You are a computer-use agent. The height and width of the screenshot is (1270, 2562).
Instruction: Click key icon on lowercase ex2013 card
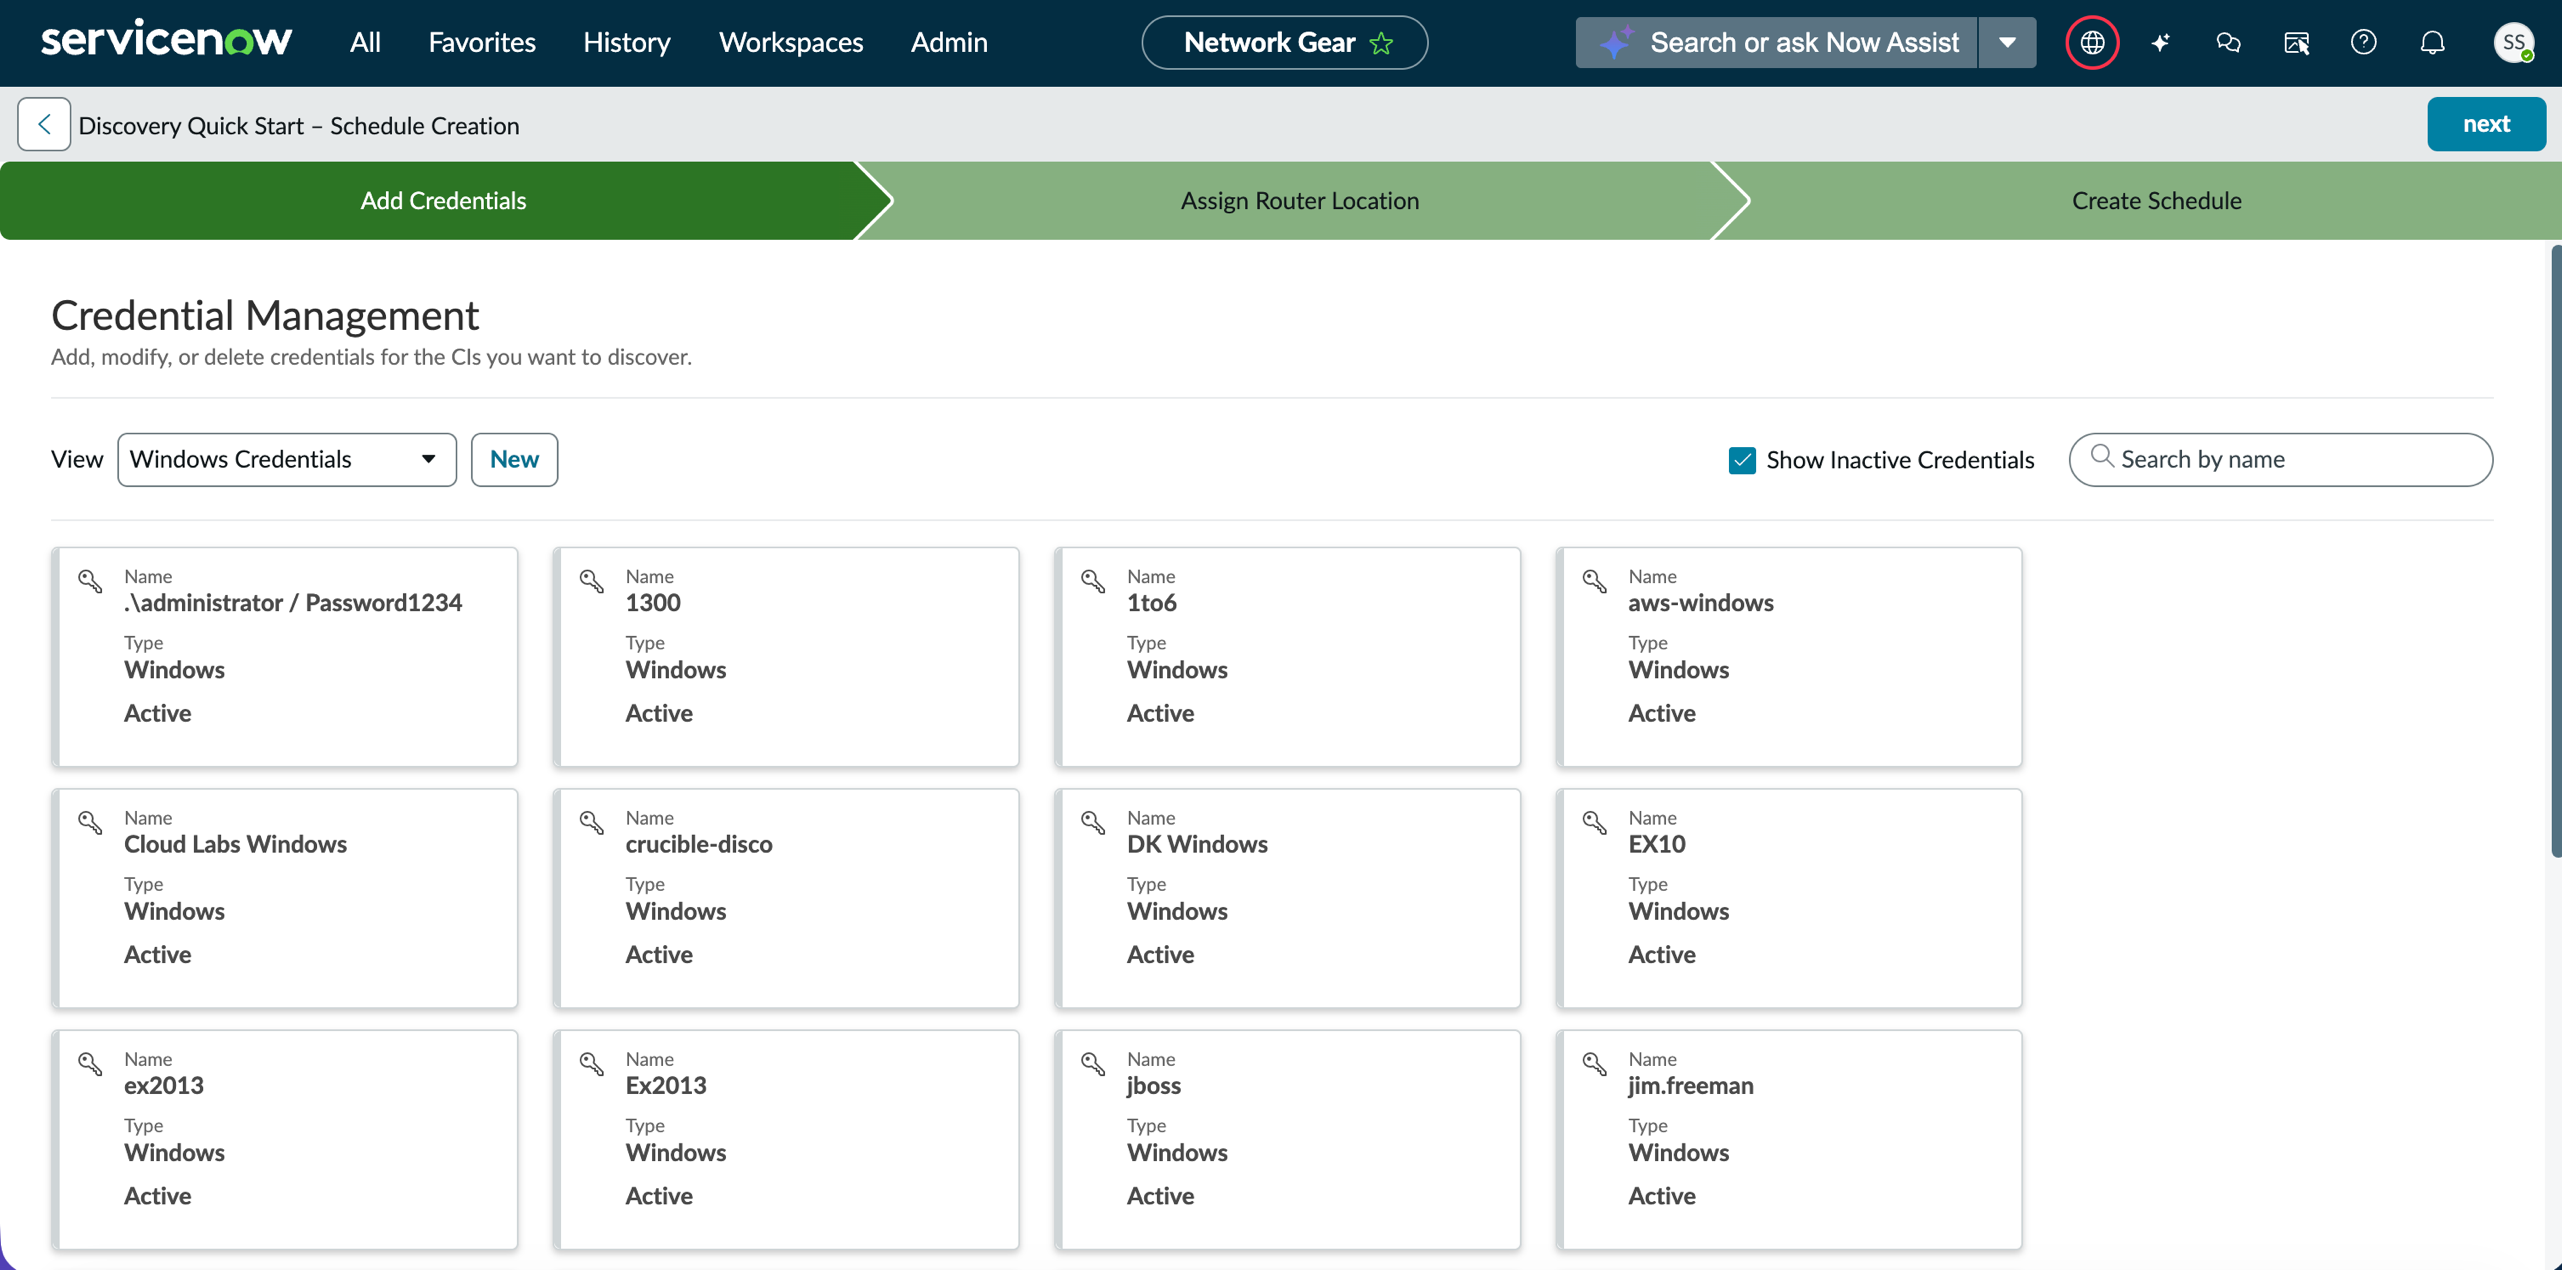pos(90,1063)
